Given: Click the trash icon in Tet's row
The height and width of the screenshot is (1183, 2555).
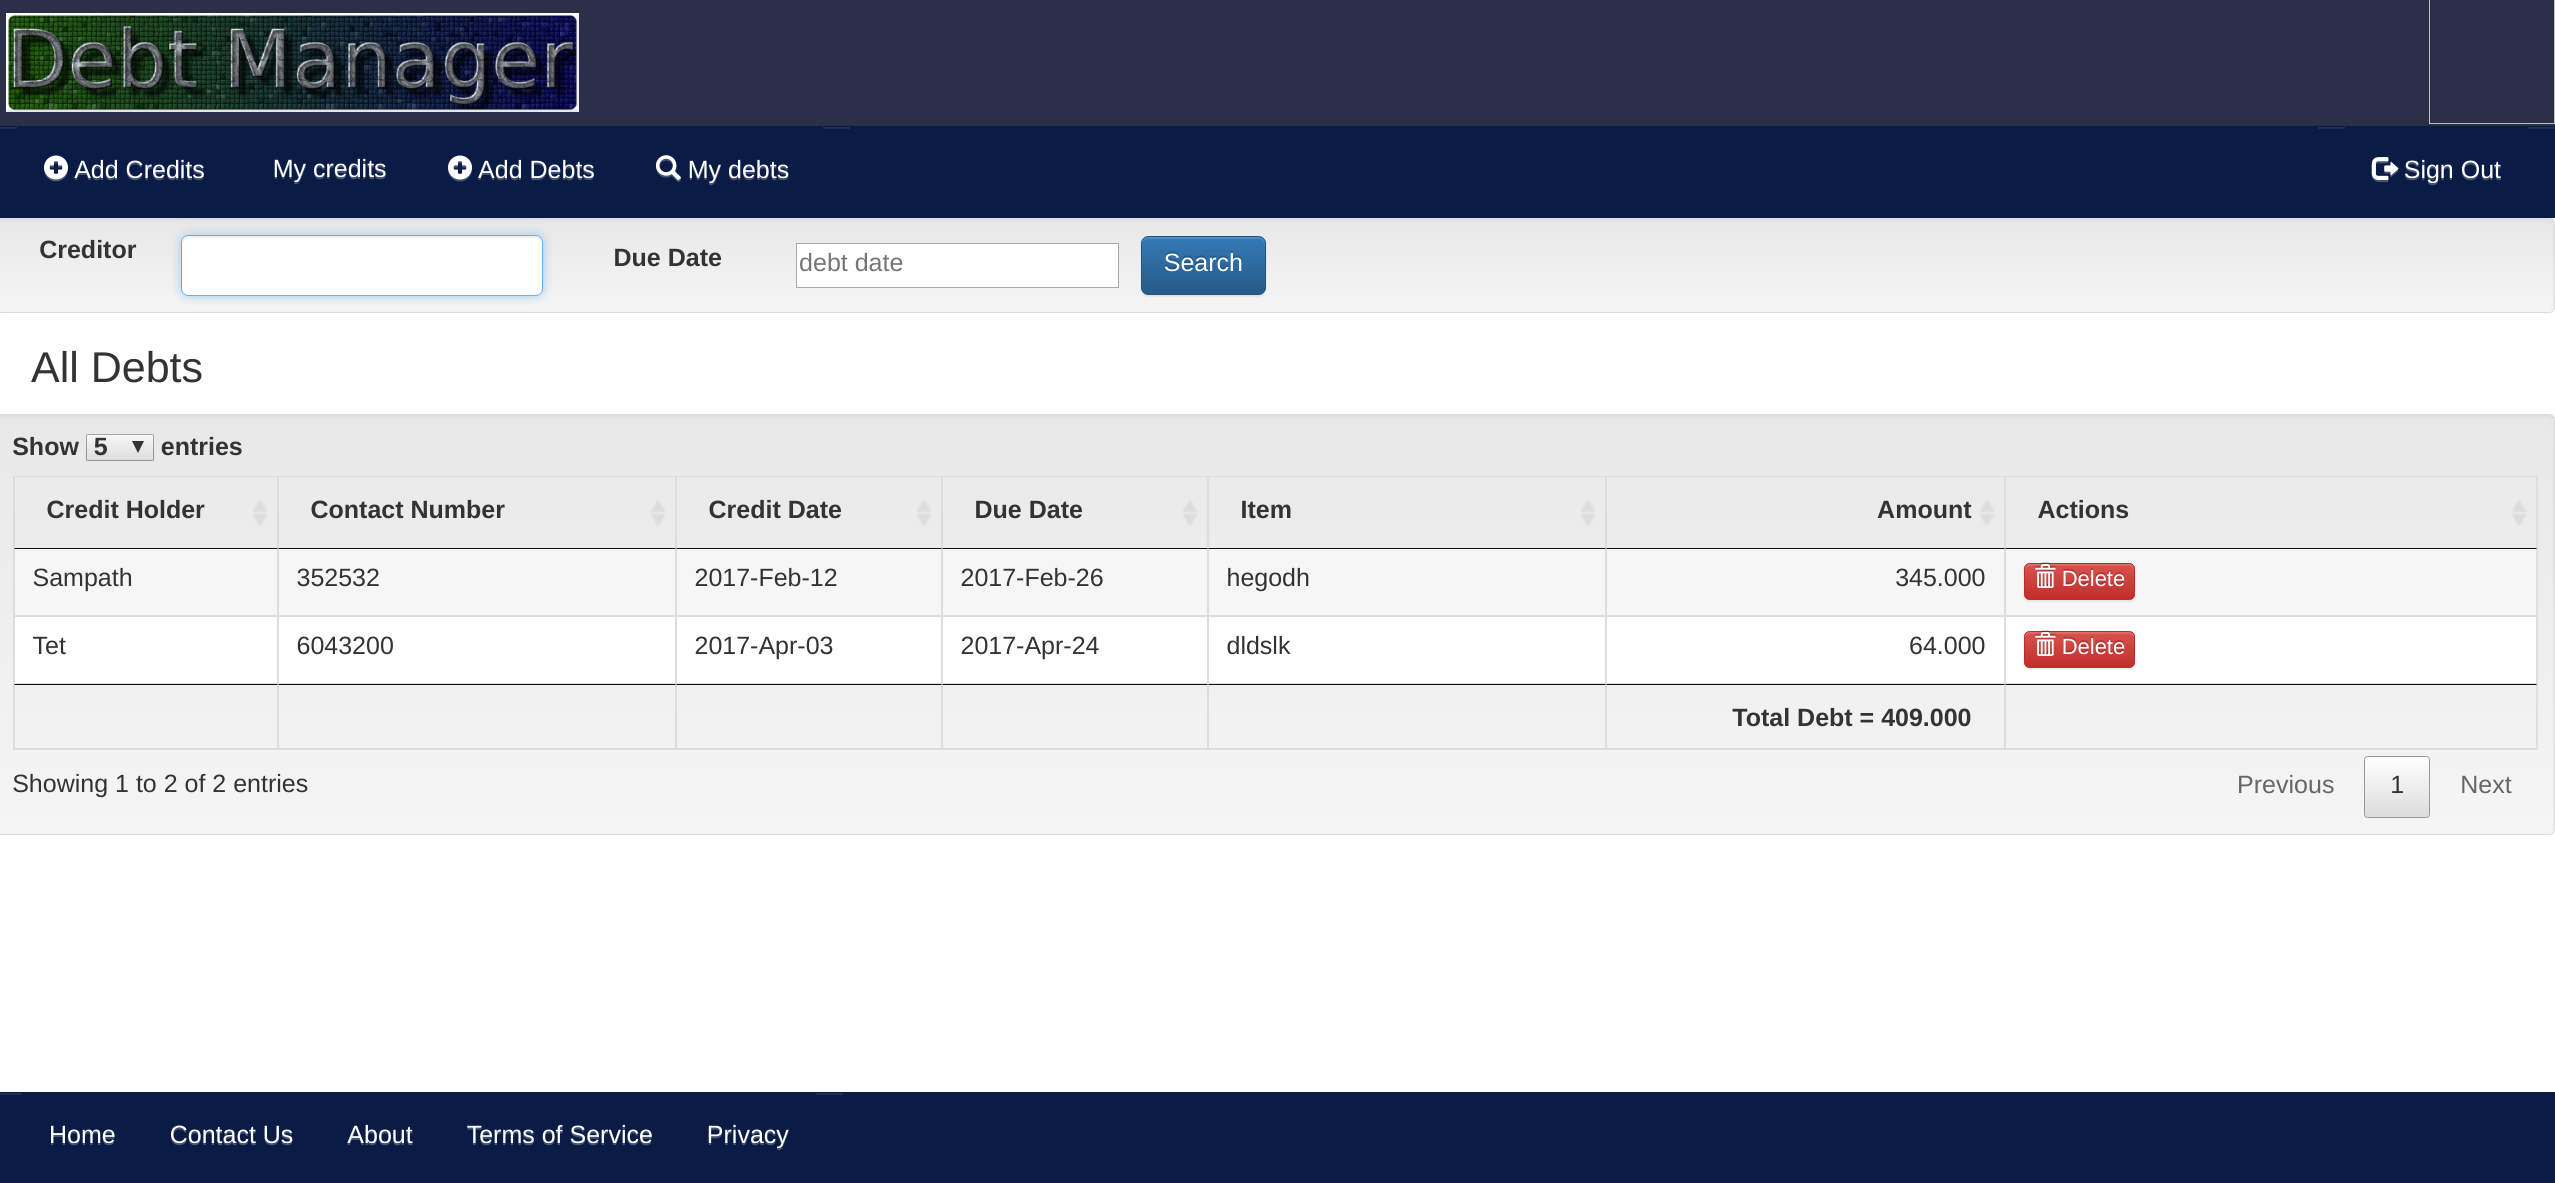Looking at the screenshot, I should (x=2045, y=646).
